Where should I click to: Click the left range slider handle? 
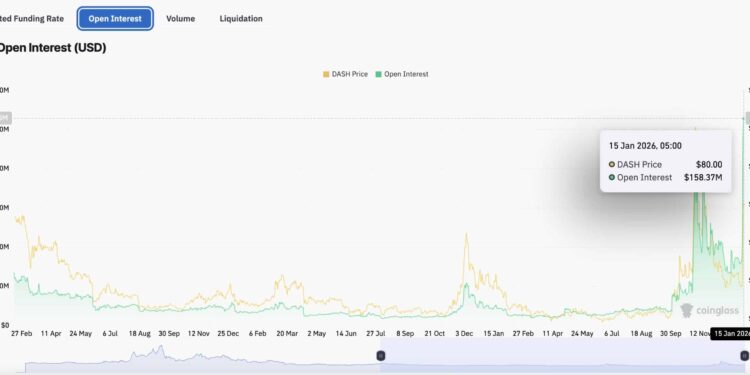(381, 355)
